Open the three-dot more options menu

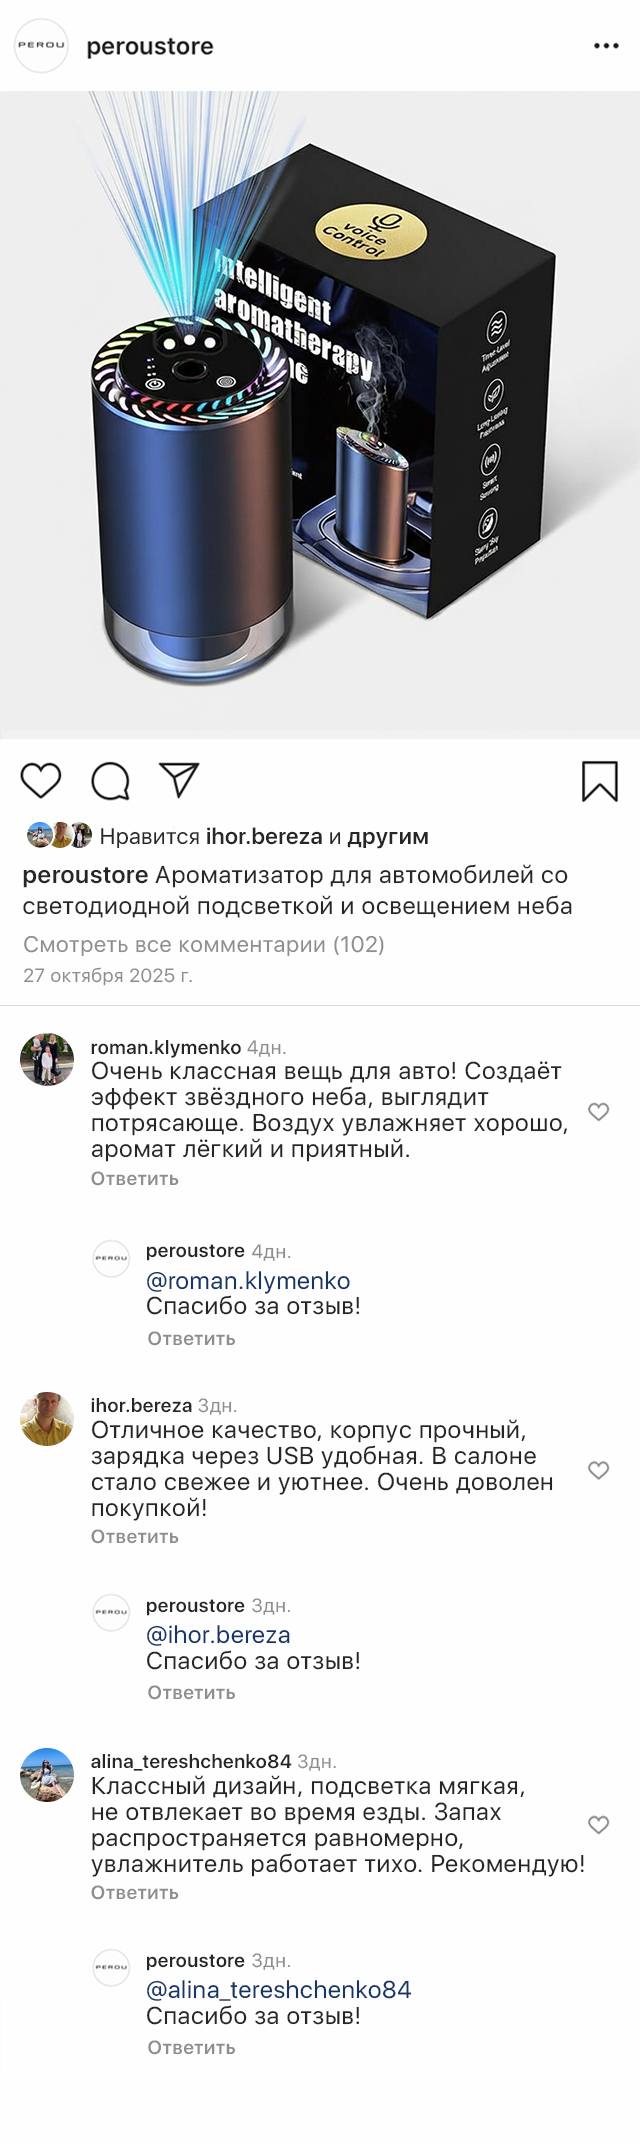click(606, 46)
